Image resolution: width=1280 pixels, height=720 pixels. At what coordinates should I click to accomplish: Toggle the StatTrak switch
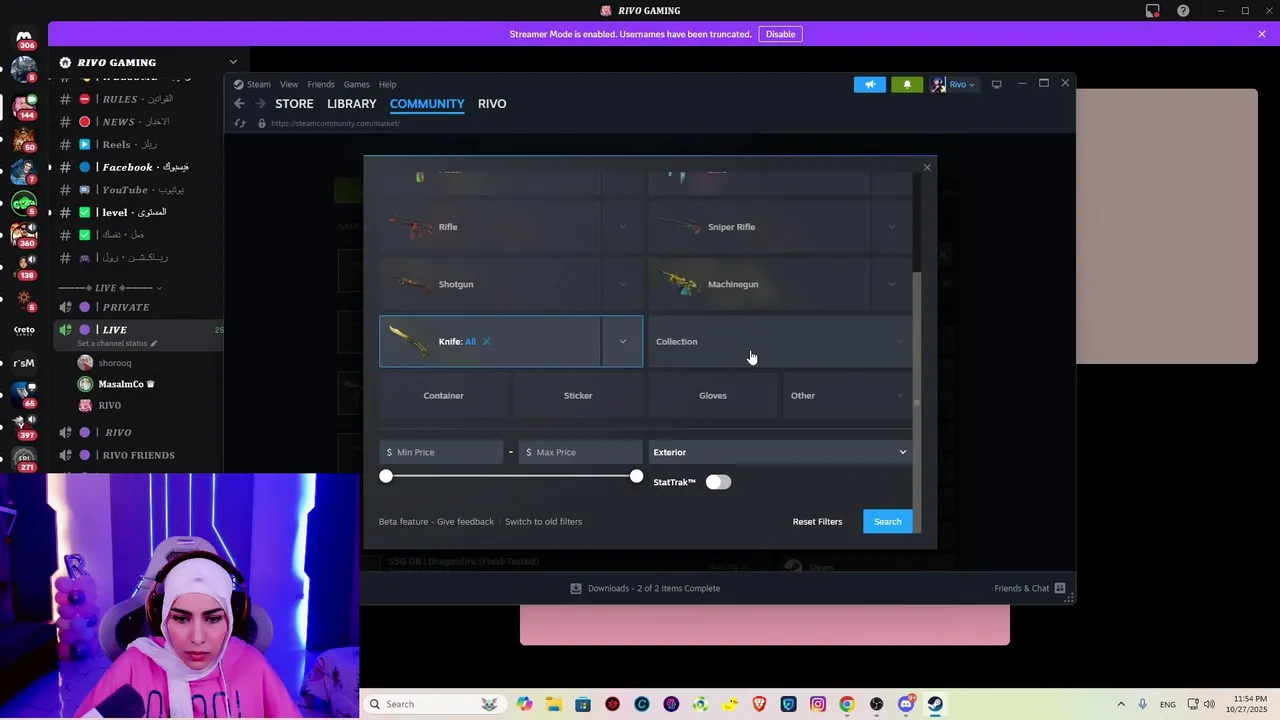pyautogui.click(x=718, y=482)
